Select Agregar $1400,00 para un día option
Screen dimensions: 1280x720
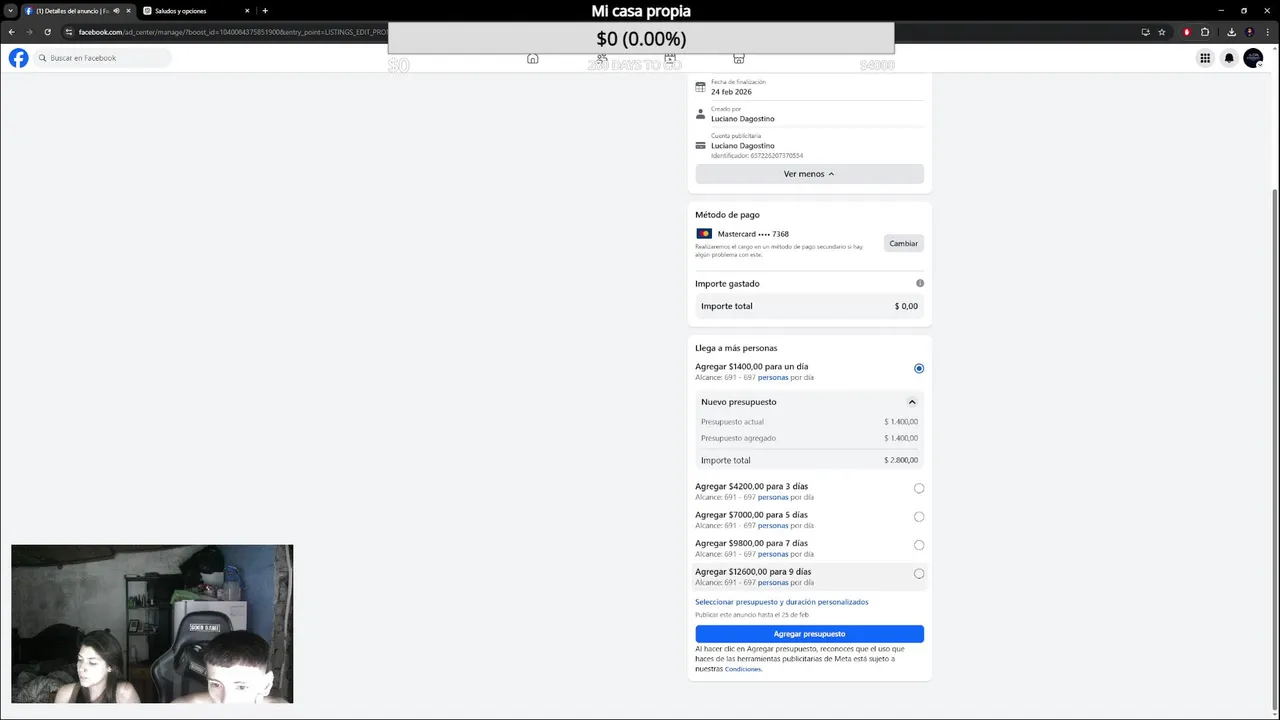919,368
